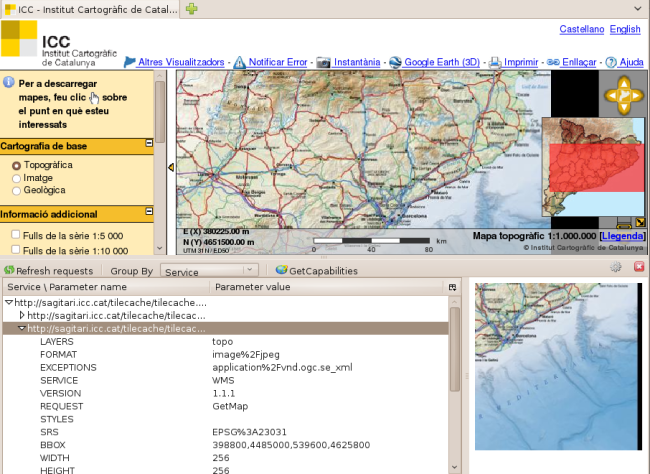Switch language to English
Image resolution: width=650 pixels, height=474 pixels.
pyautogui.click(x=625, y=30)
